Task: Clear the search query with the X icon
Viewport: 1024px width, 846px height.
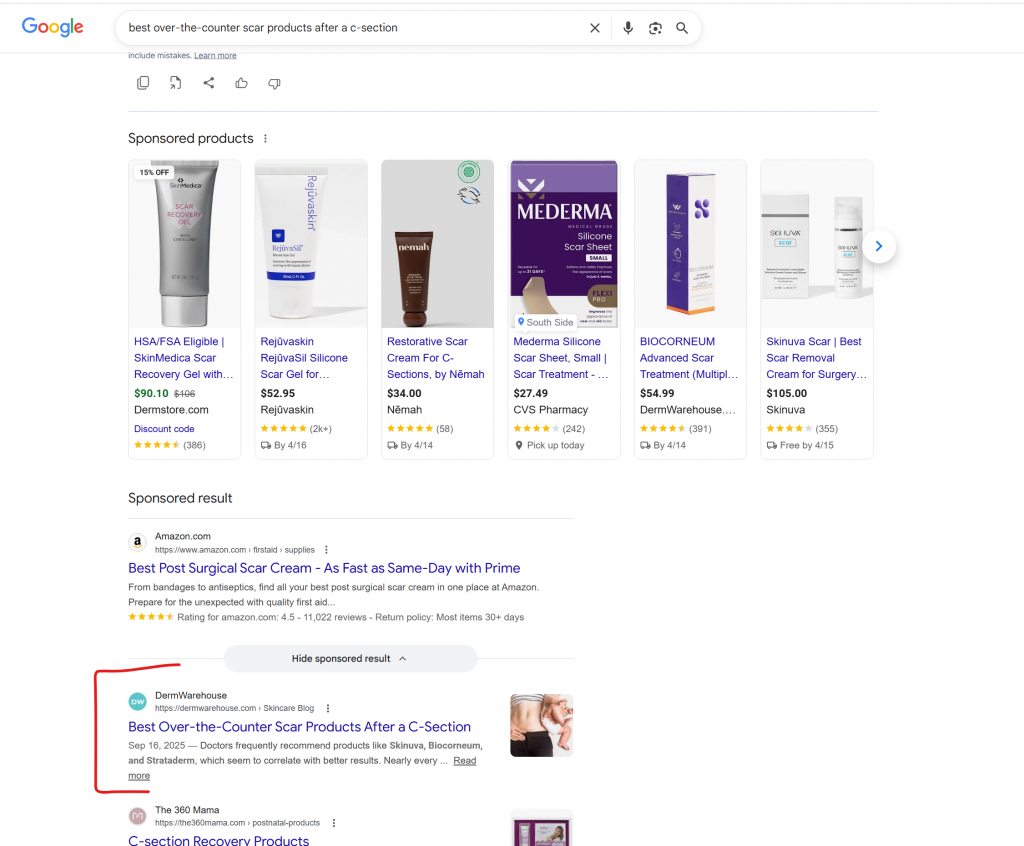Action: (x=594, y=28)
